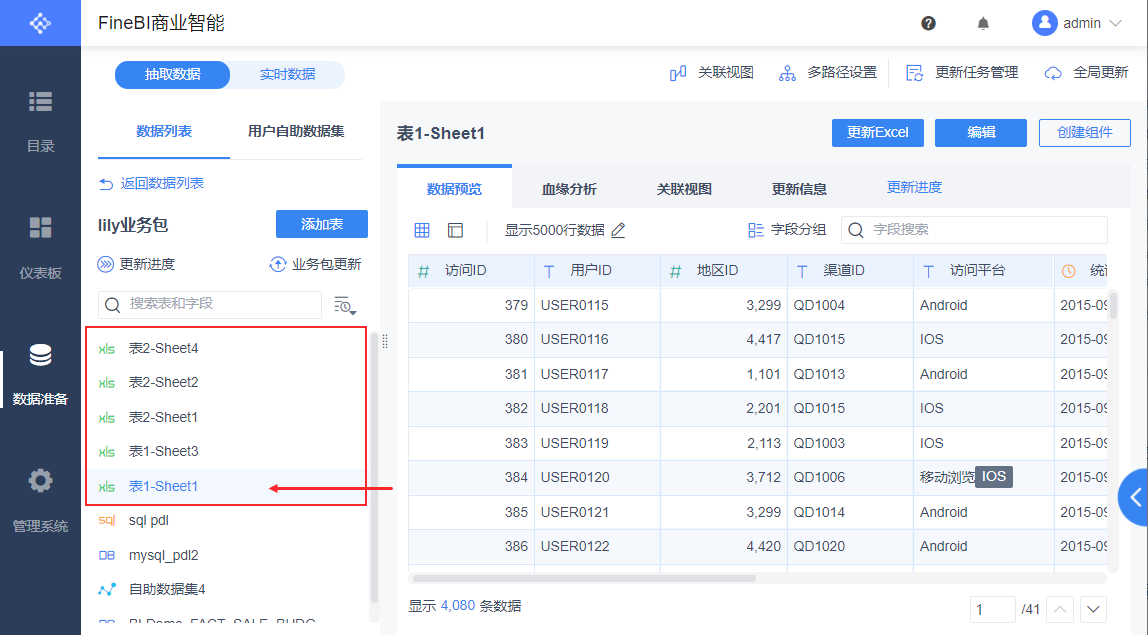
Task: Switch to the 用户自助数据集 tab
Action: click(x=296, y=131)
